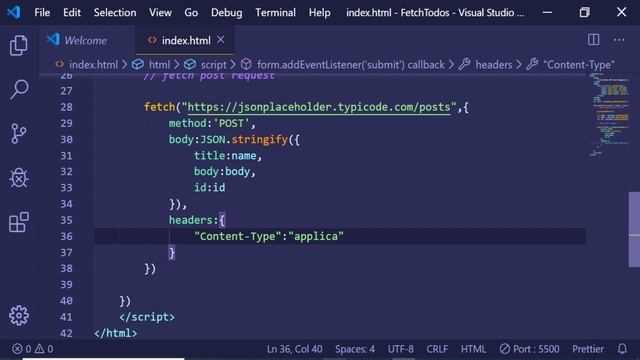Image resolution: width=640 pixels, height=360 pixels.
Task: Click line number 36 in gutter
Action: (x=66, y=236)
